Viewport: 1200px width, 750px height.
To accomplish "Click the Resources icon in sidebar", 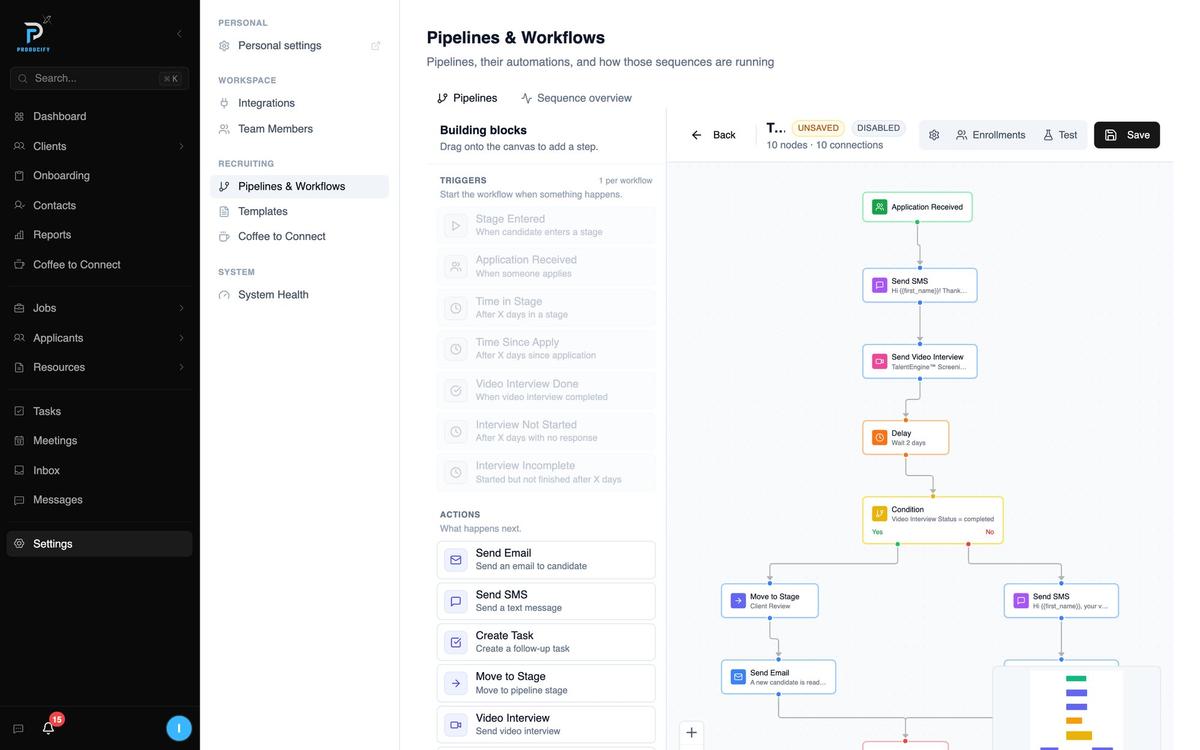I will pos(19,367).
